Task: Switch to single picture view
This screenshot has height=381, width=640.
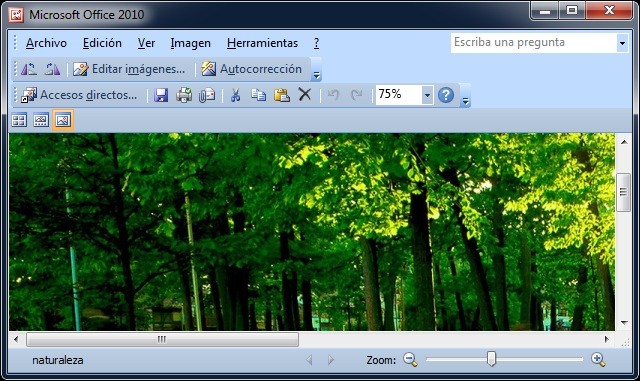Action: pyautogui.click(x=63, y=120)
